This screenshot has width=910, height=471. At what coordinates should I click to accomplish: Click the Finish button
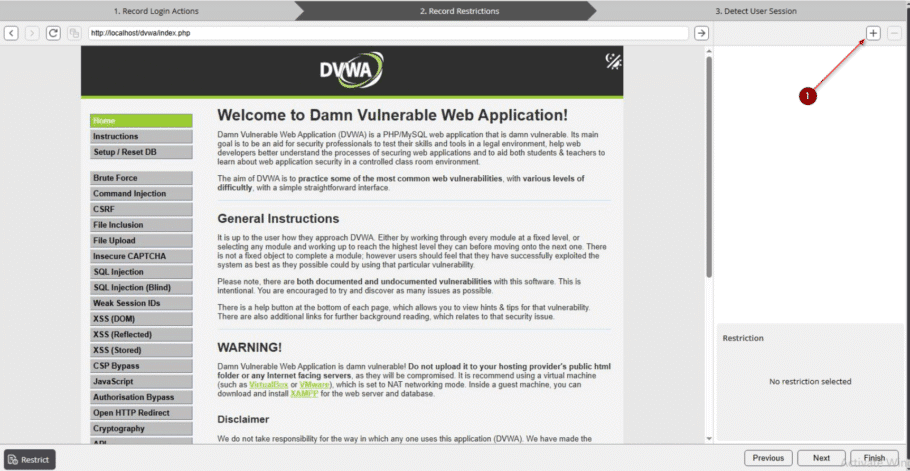pos(874,458)
